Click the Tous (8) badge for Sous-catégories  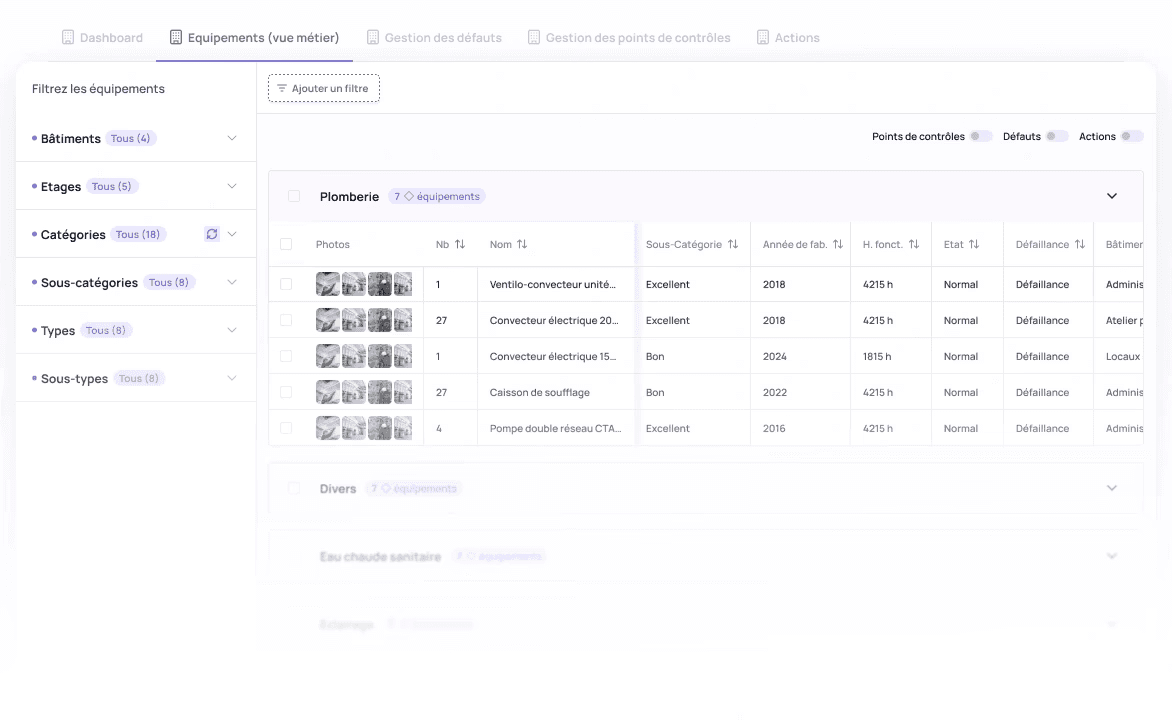pyautogui.click(x=169, y=282)
